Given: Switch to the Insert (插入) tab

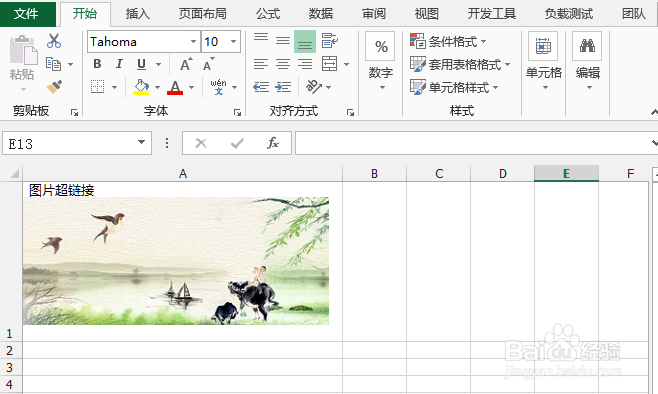Looking at the screenshot, I should click(138, 14).
